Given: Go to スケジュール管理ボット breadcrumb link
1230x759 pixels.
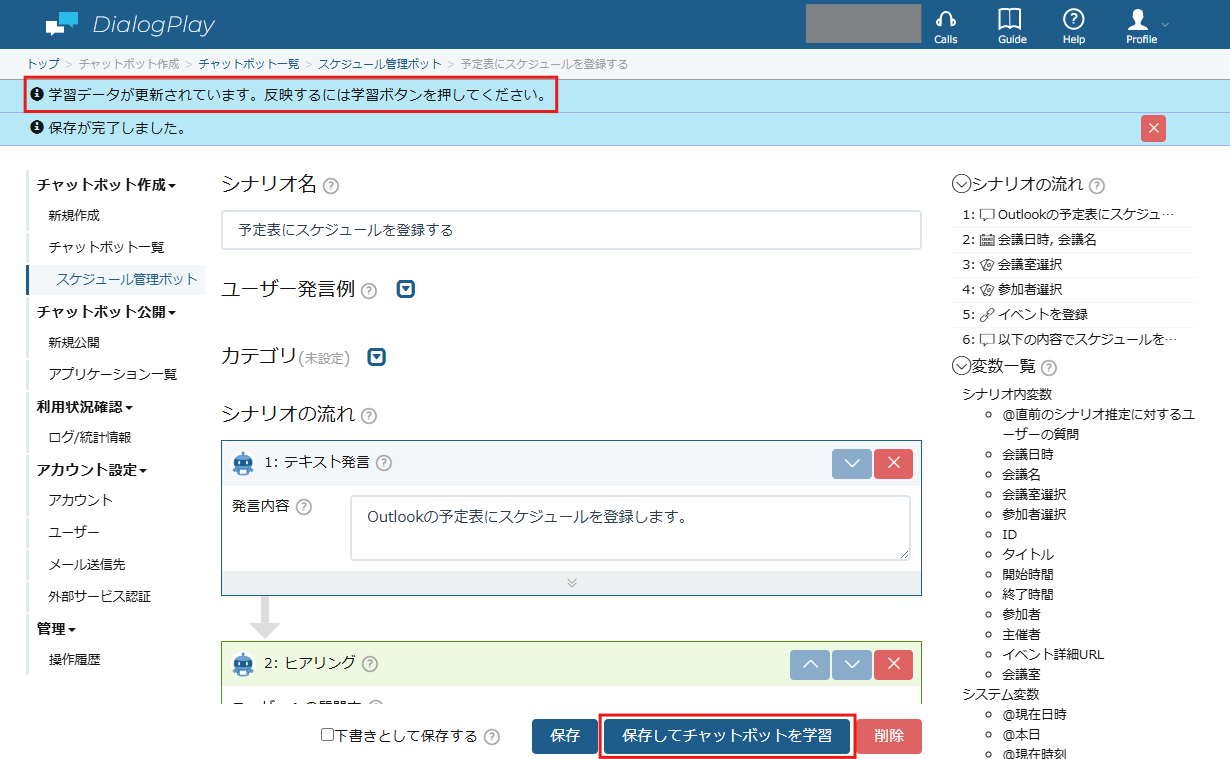Looking at the screenshot, I should [380, 64].
